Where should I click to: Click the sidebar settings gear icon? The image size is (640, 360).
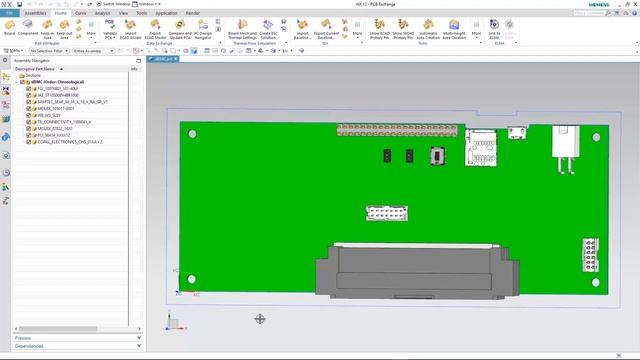[x=5, y=60]
